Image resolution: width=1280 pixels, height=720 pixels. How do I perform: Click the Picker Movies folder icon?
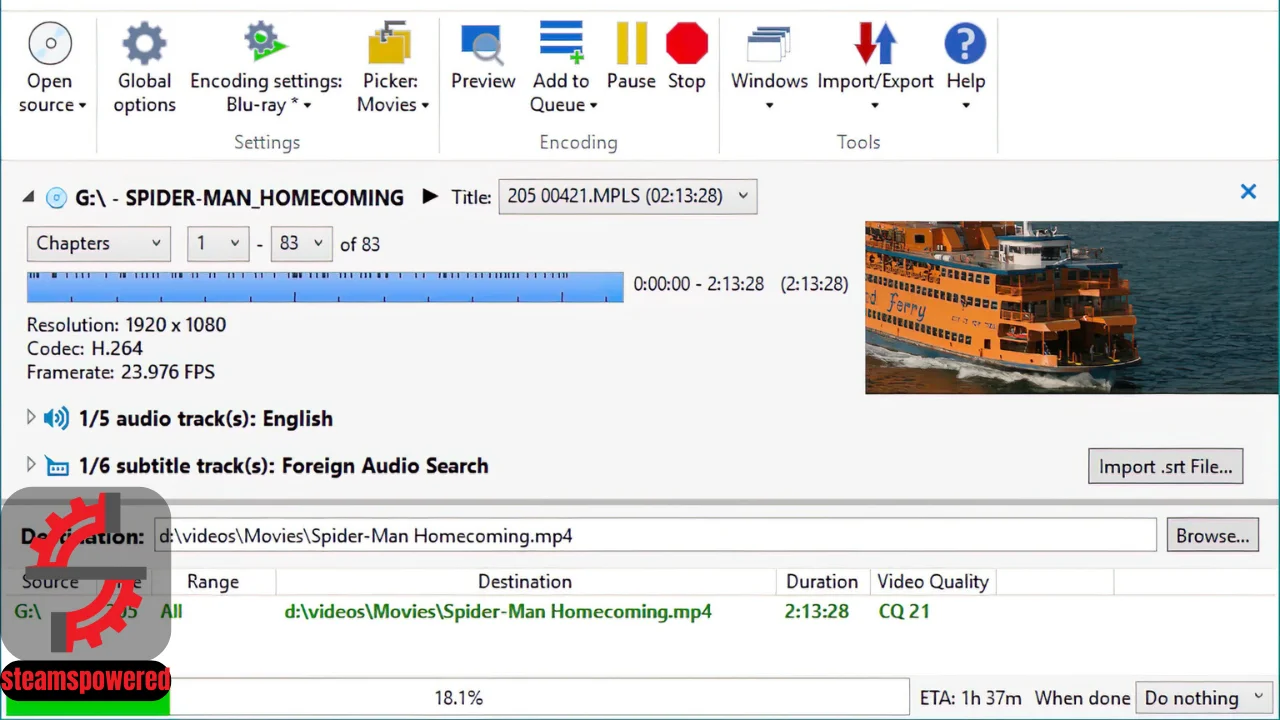(391, 43)
